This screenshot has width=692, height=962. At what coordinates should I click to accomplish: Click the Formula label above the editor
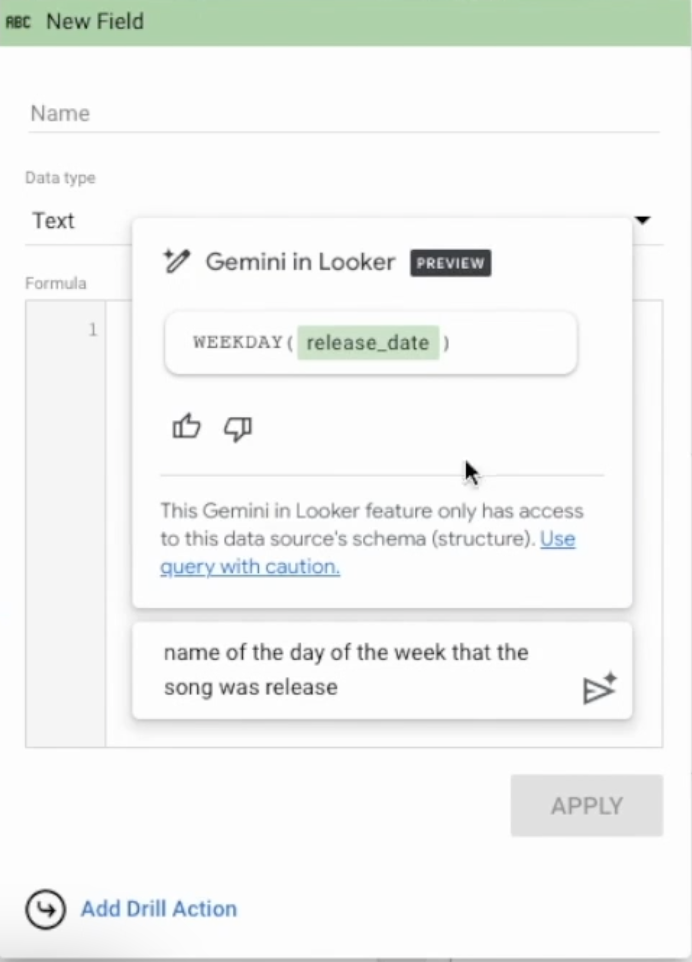(x=56, y=283)
